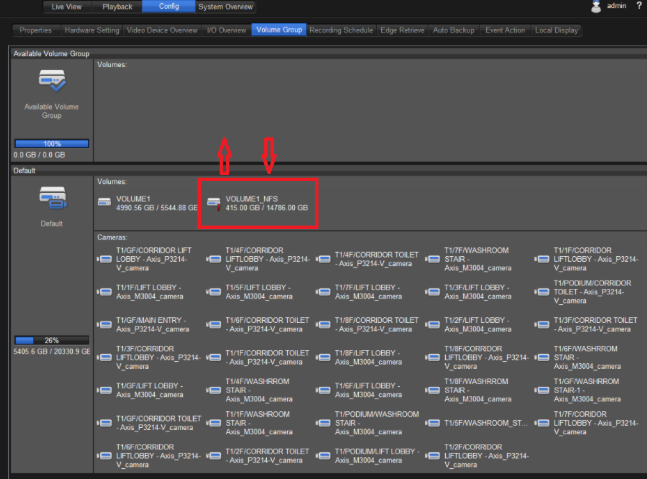Click the admin user icon
647x479 pixels.
click(596, 7)
